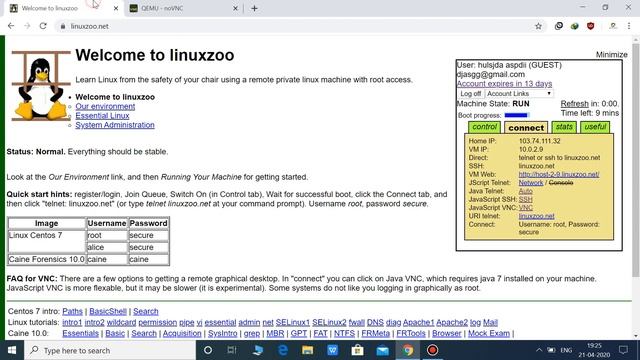
Task: Reload the linuxzoo page
Action: pyautogui.click(x=43, y=26)
